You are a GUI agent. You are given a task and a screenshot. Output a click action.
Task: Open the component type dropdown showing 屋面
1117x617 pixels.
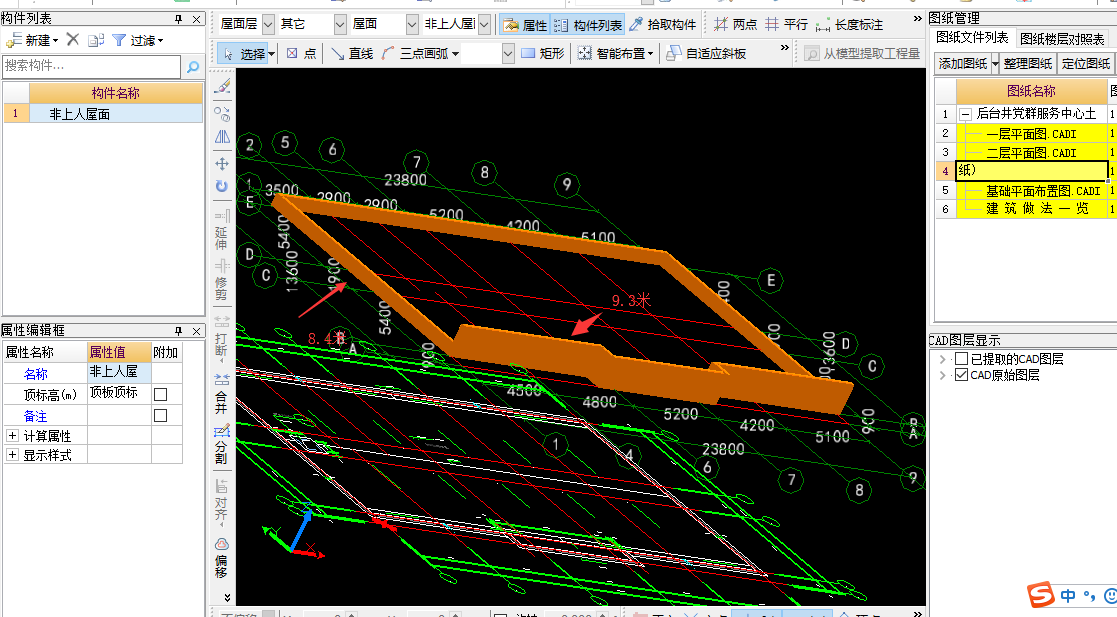coord(412,25)
